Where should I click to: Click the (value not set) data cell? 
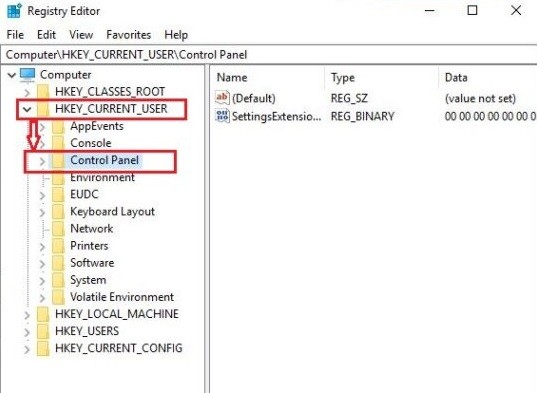point(480,99)
